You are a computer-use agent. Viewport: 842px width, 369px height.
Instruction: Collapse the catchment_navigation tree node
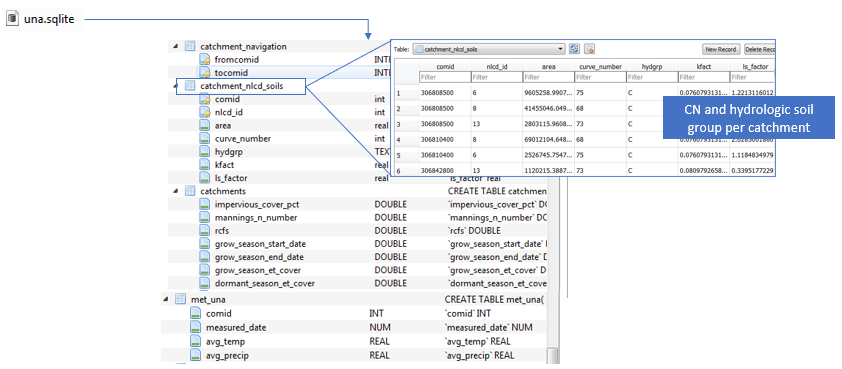coord(175,46)
